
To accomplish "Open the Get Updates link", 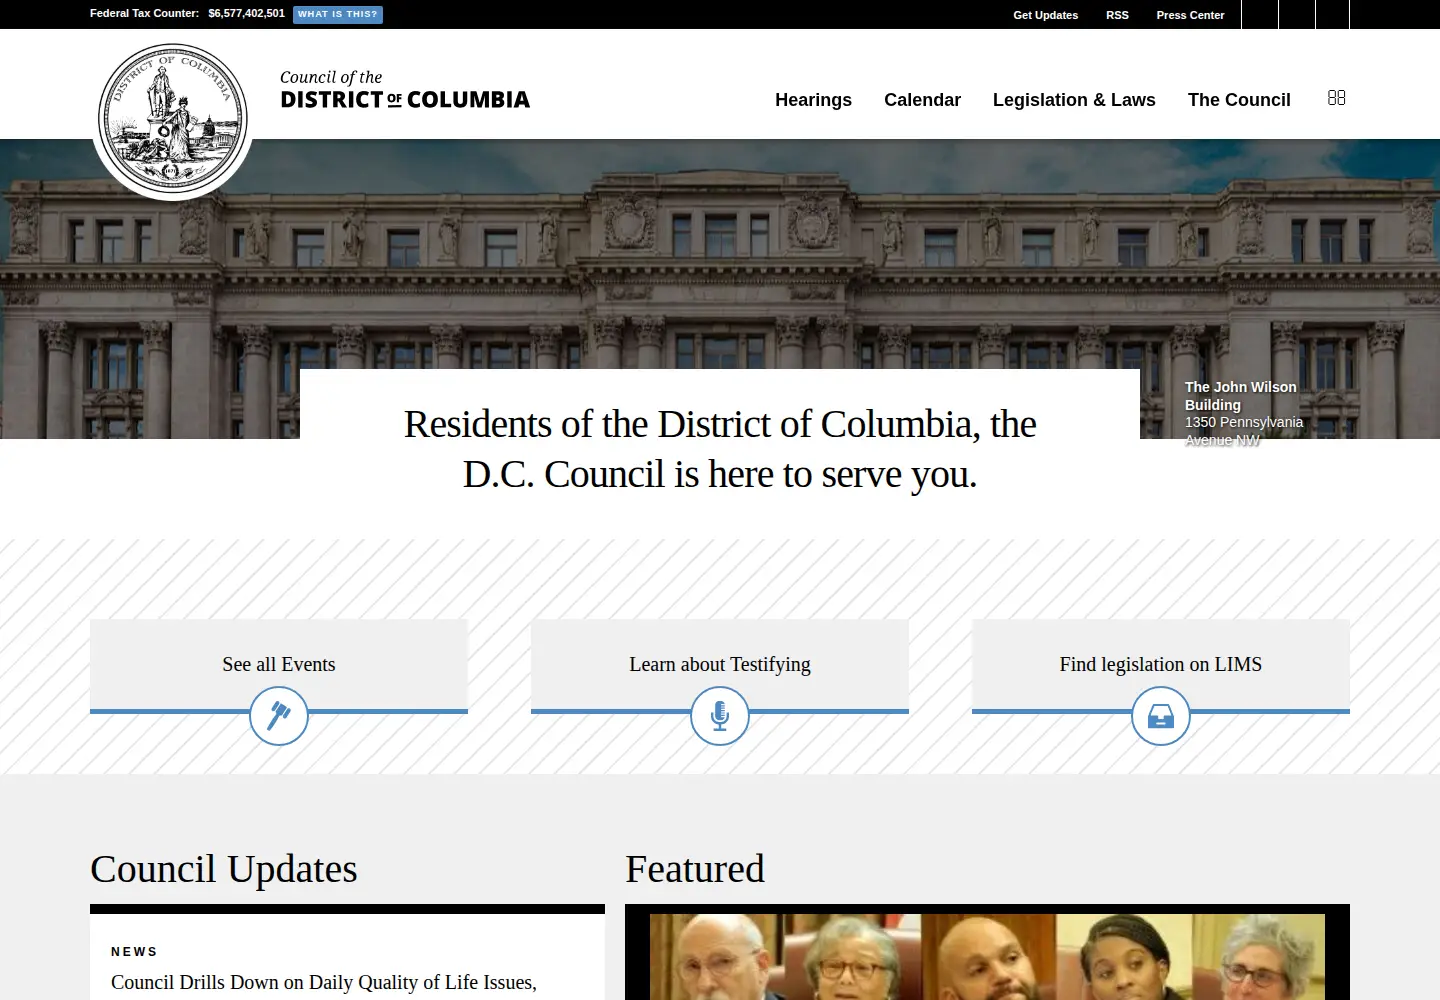I will point(1046,15).
